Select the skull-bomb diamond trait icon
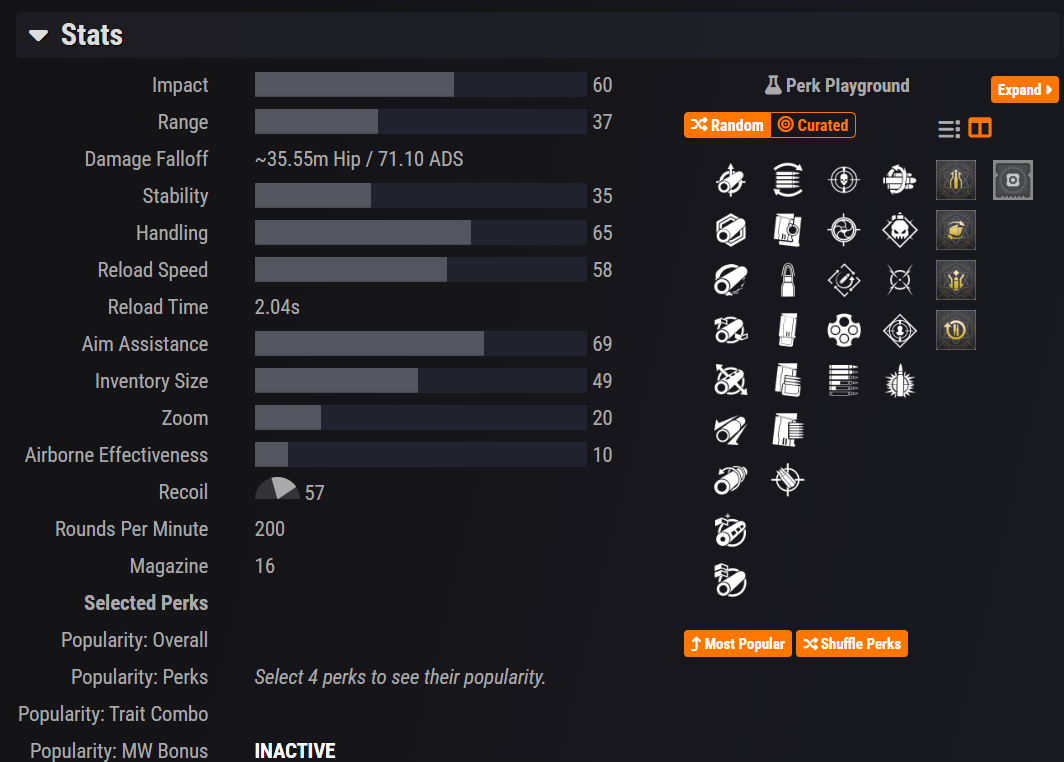 (899, 230)
